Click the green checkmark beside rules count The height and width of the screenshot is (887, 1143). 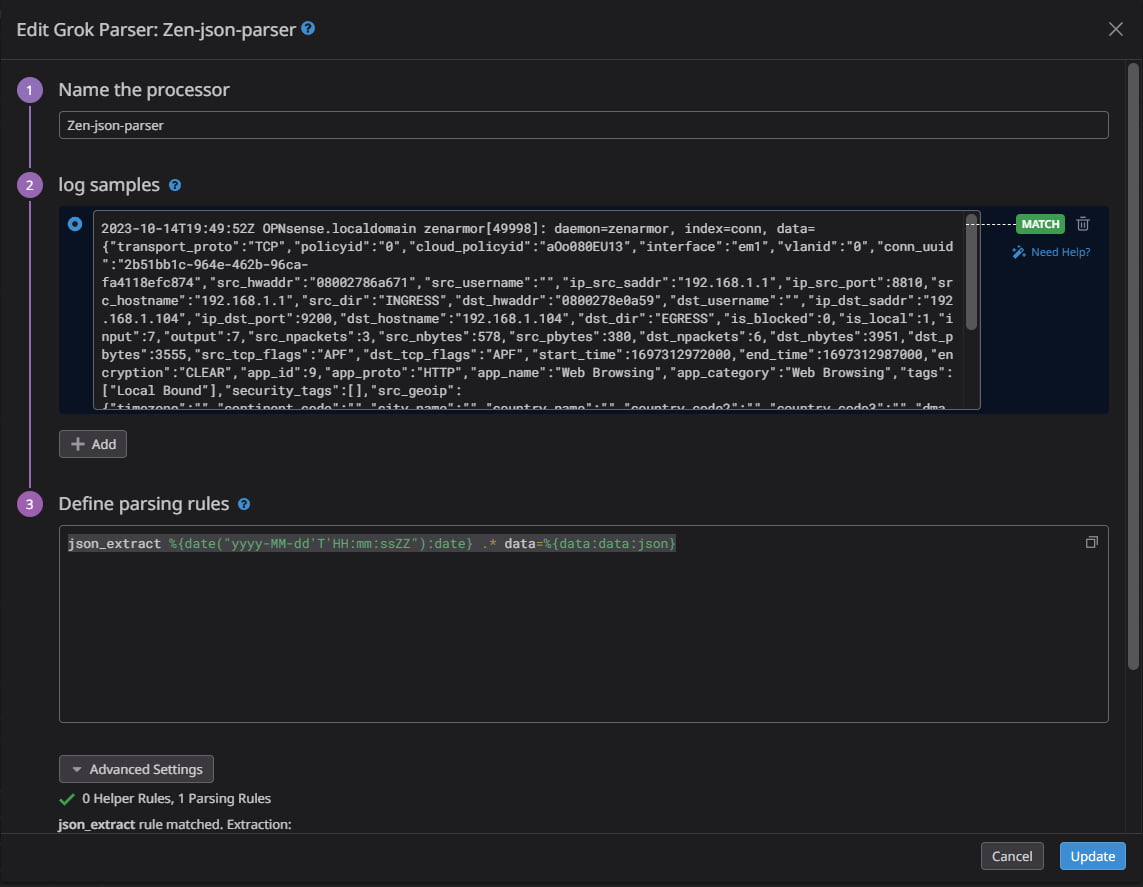point(67,800)
